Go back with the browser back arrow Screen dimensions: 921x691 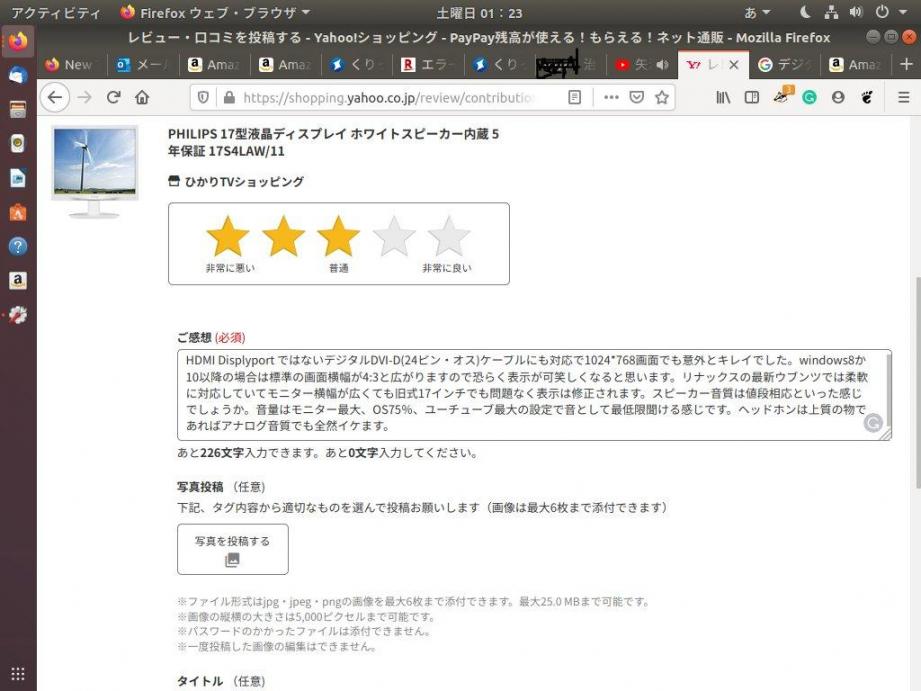click(55, 97)
